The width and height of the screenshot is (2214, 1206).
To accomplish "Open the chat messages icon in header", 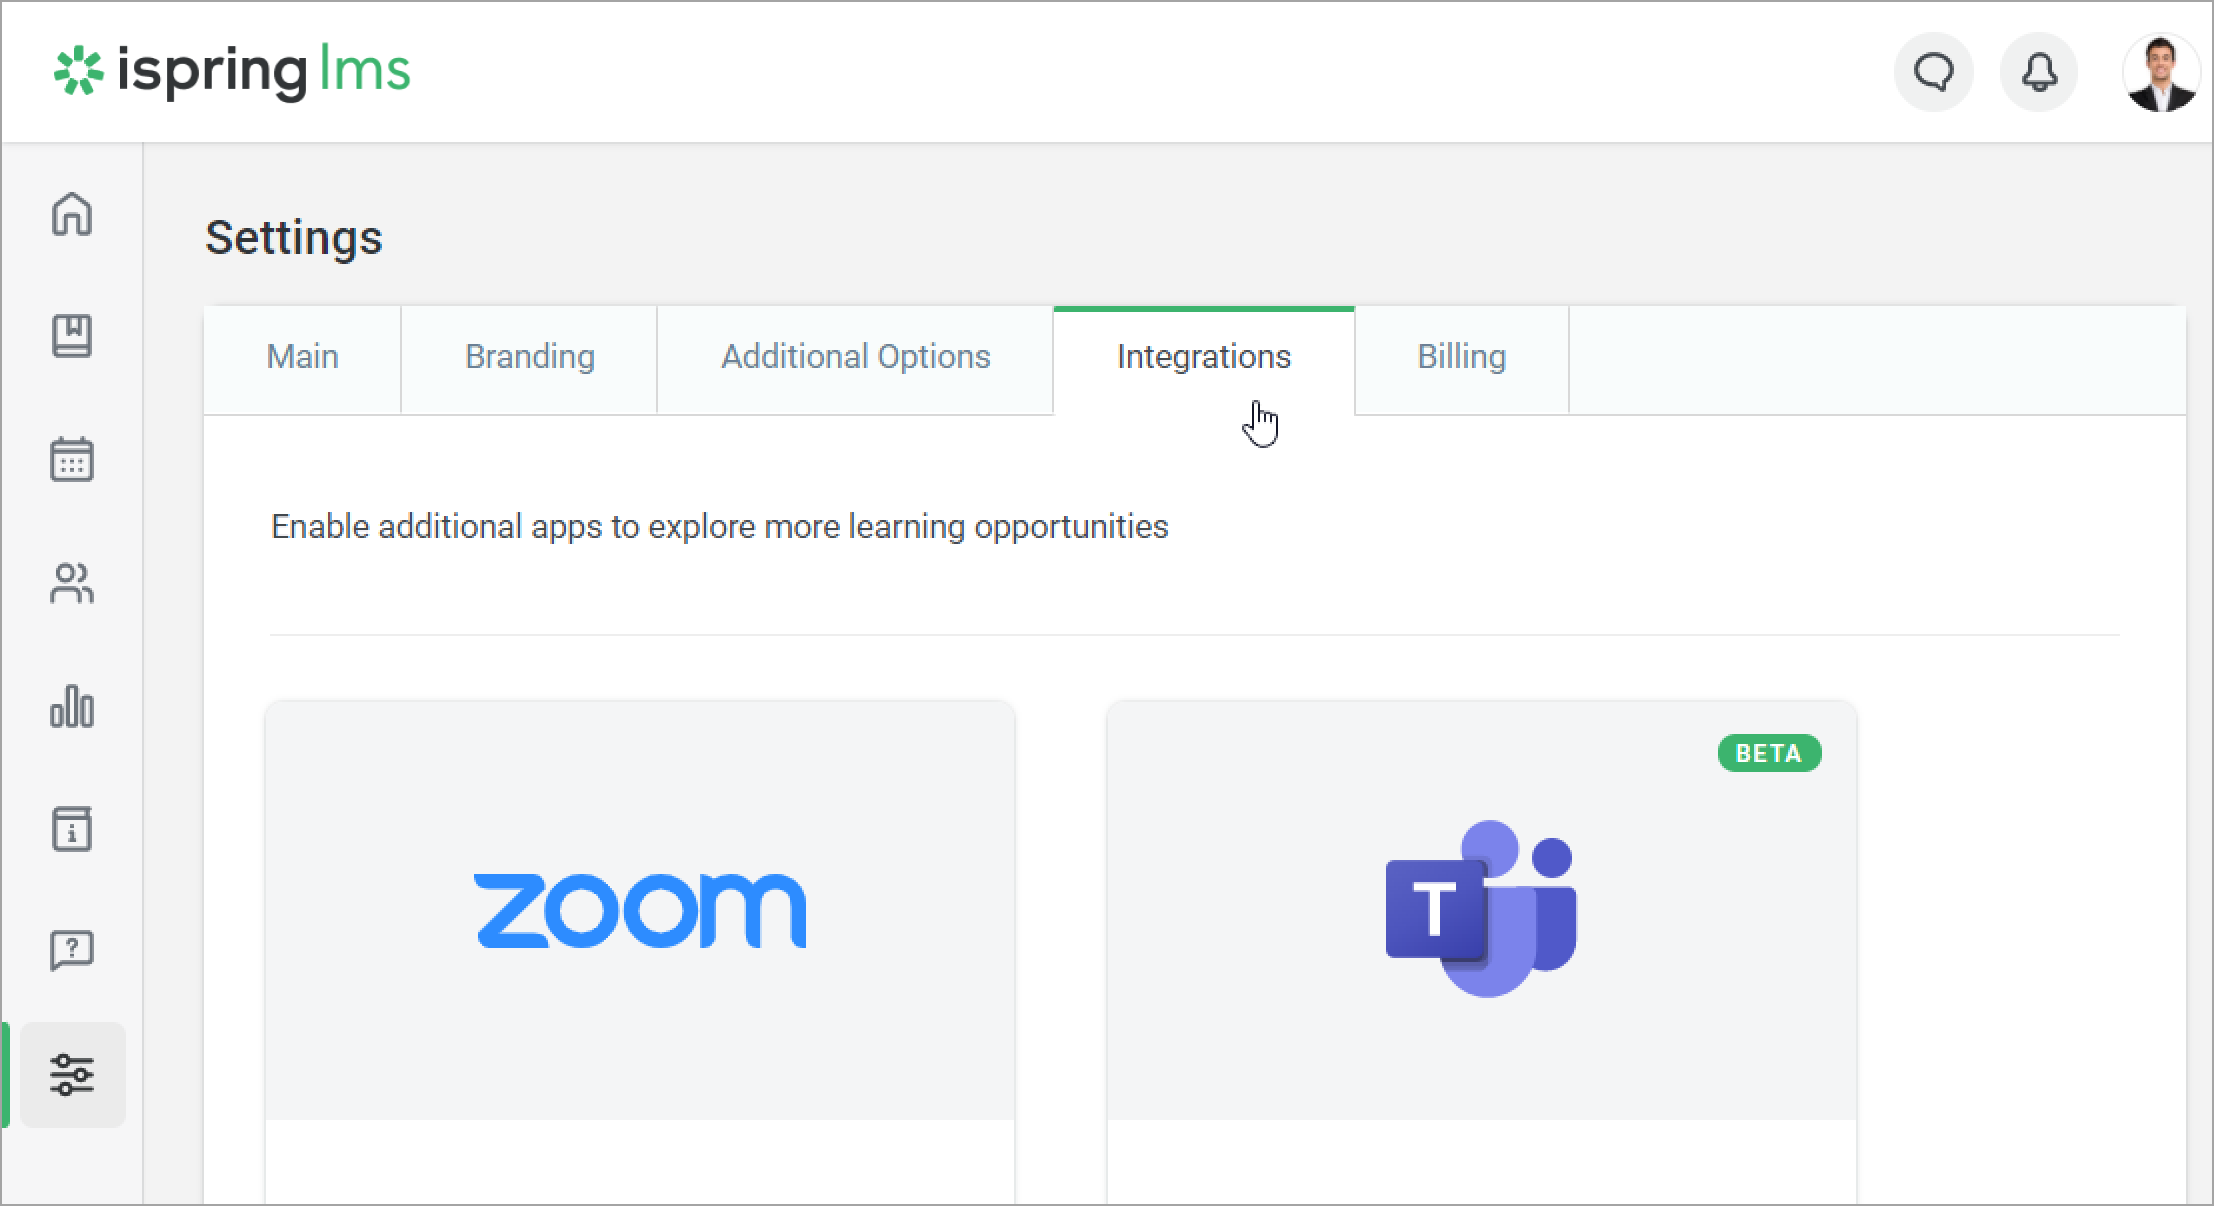I will coord(1933,72).
